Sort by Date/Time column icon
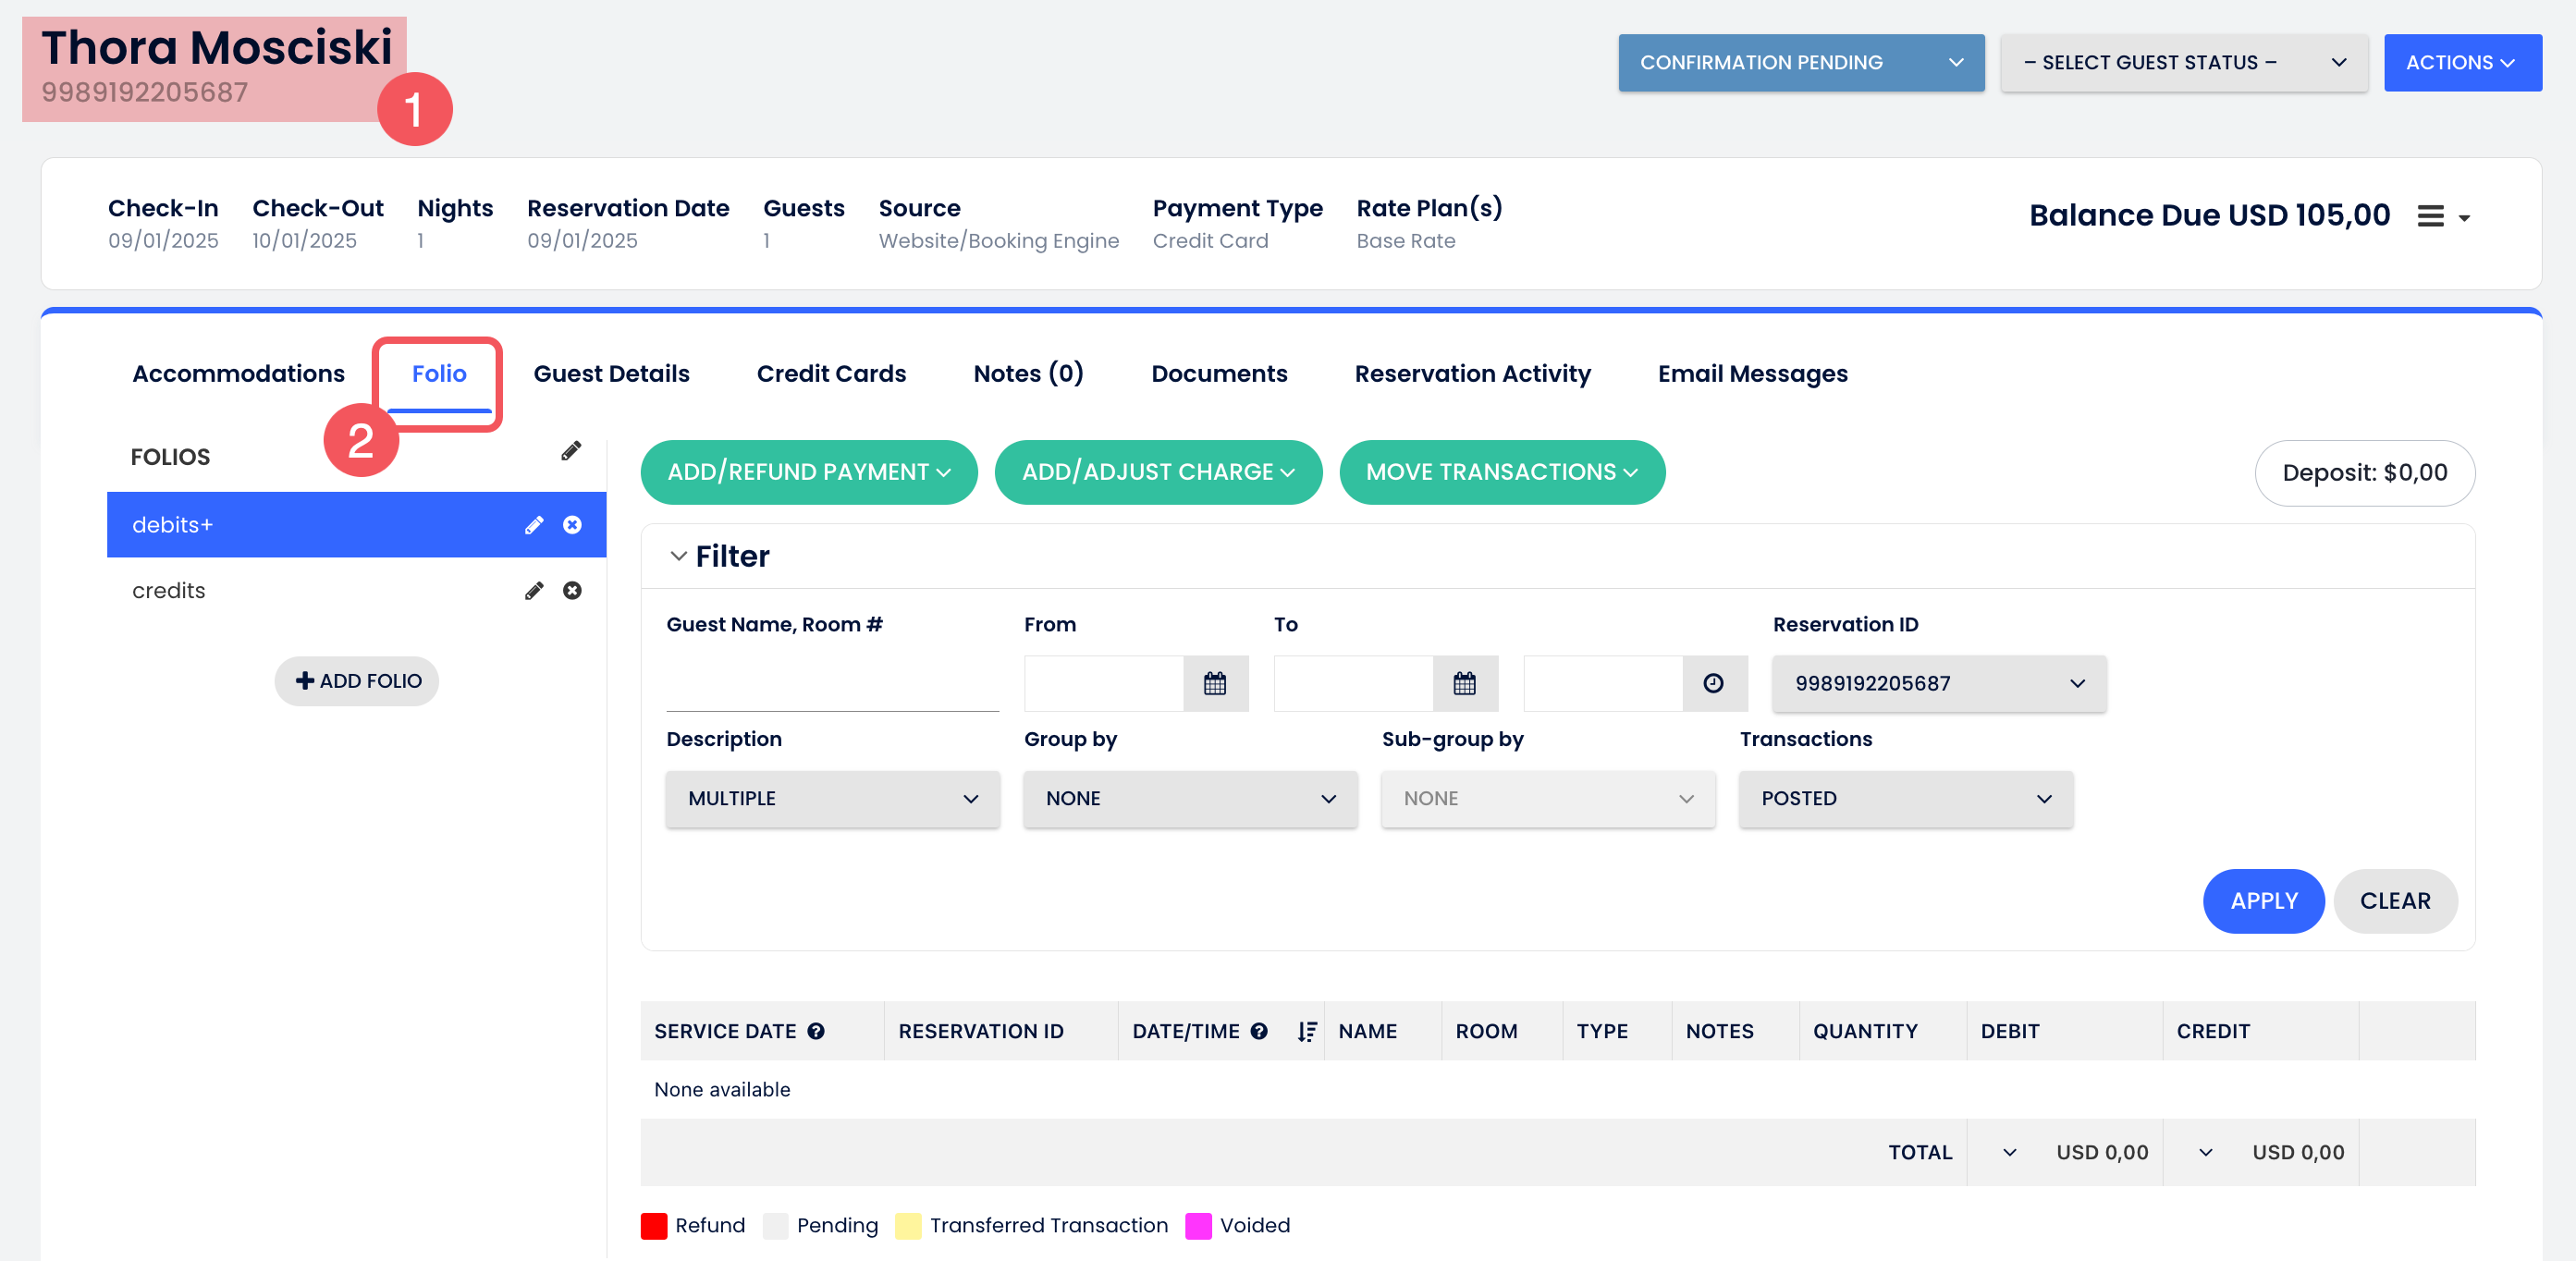 tap(1306, 1031)
